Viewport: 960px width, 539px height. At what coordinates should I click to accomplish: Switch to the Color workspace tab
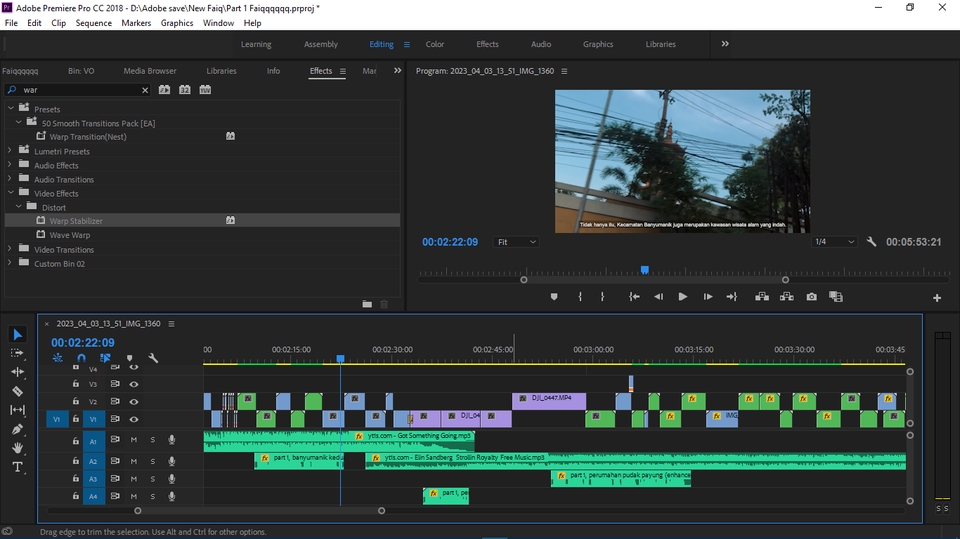pos(435,44)
